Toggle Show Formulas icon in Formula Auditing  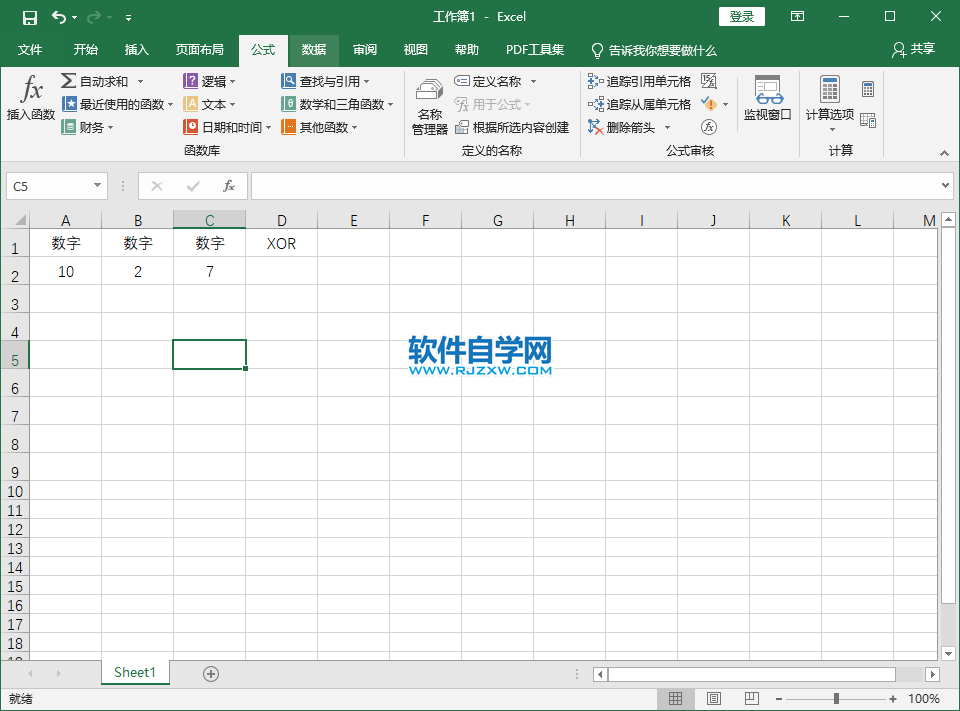pos(709,81)
